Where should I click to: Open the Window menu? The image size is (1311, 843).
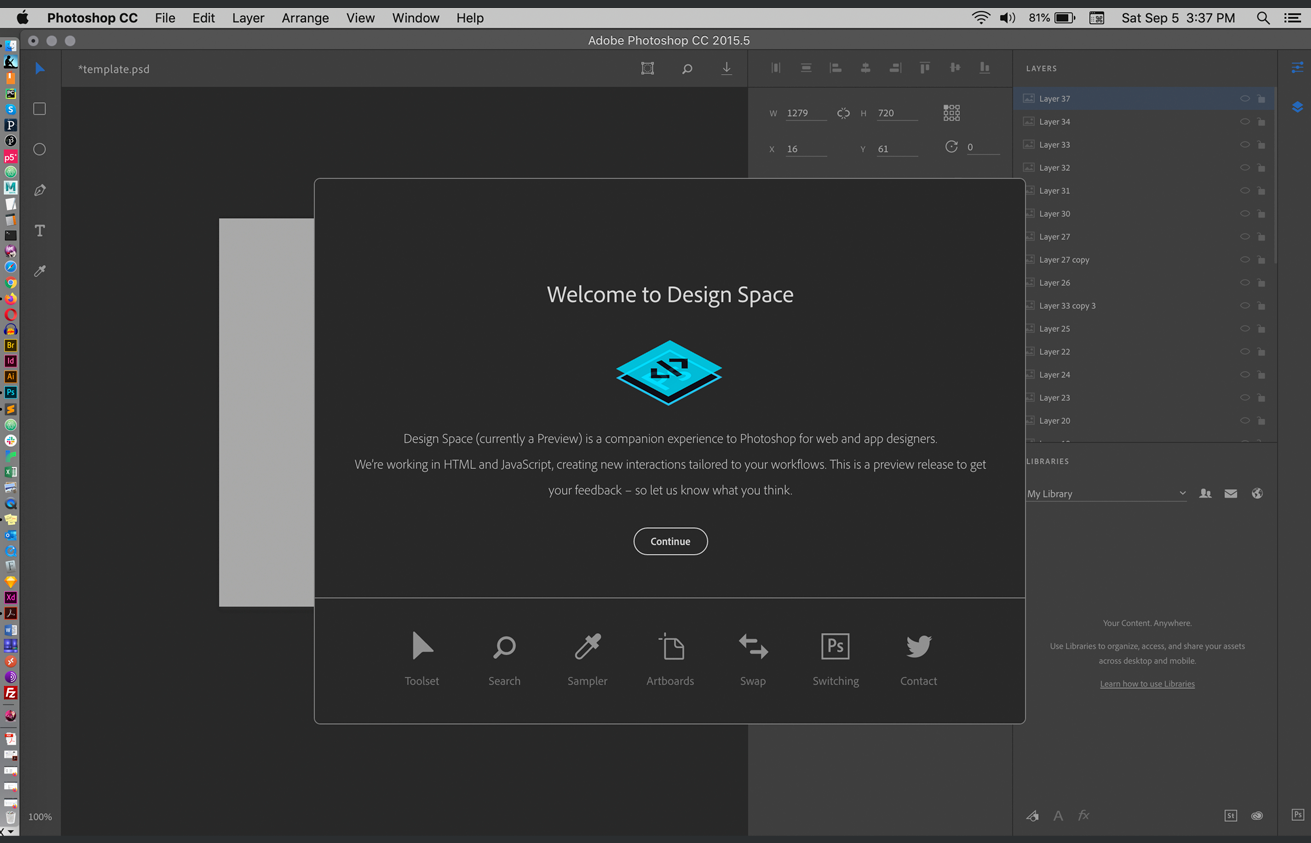coord(416,18)
